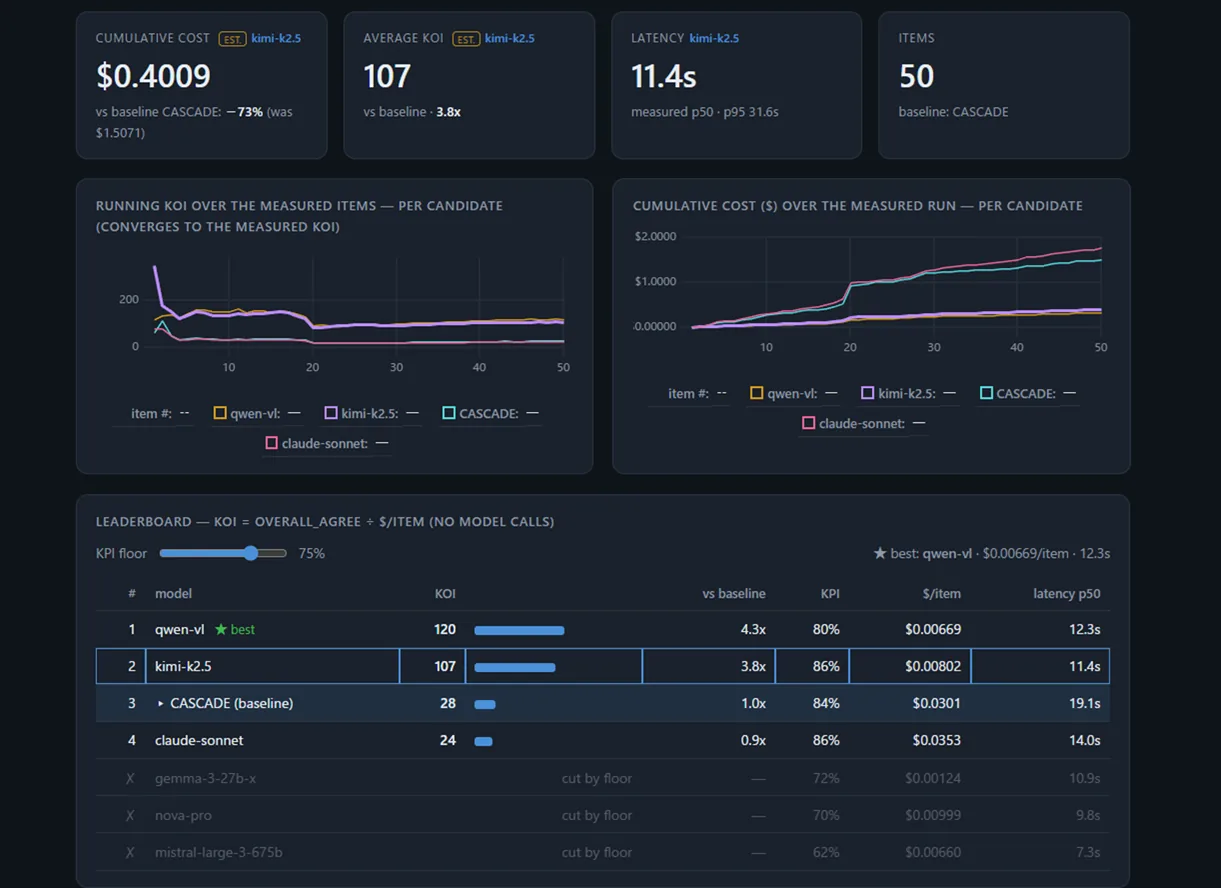Click the '4.3x' vs baseline cell
1221x888 pixels.
pyautogui.click(x=754, y=630)
